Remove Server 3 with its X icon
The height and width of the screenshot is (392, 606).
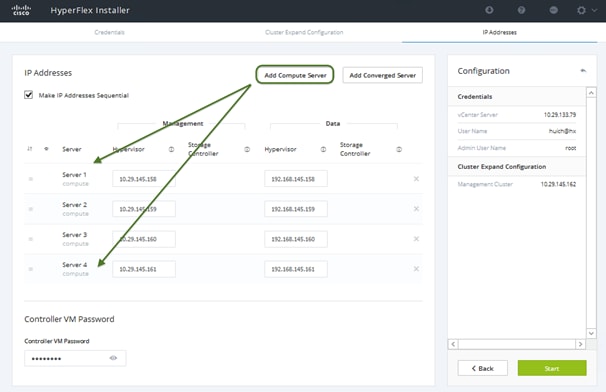[416, 239]
